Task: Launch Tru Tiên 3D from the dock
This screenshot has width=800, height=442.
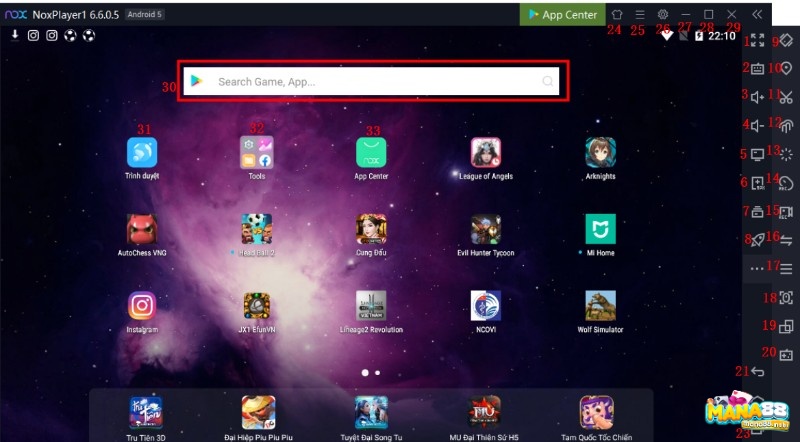Action: tap(146, 418)
